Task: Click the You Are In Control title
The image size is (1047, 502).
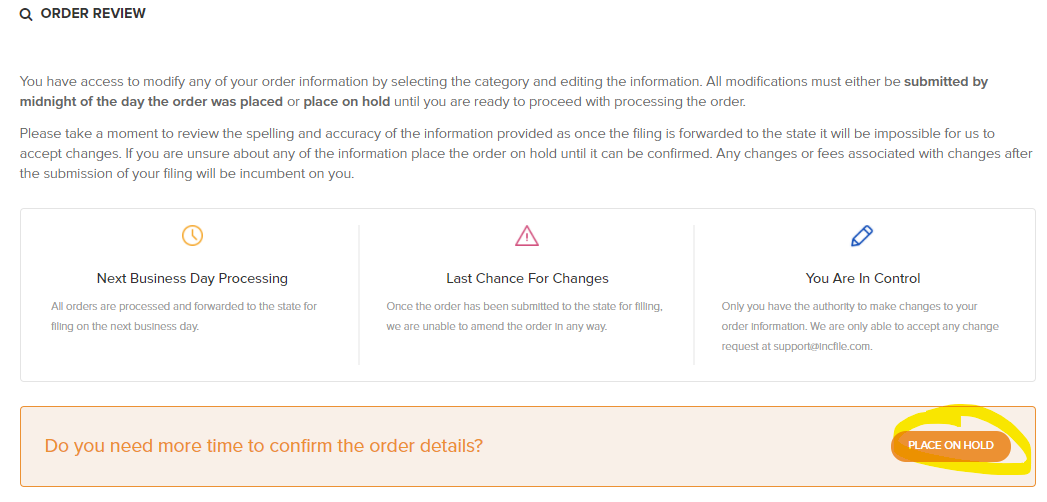Action: click(x=862, y=278)
